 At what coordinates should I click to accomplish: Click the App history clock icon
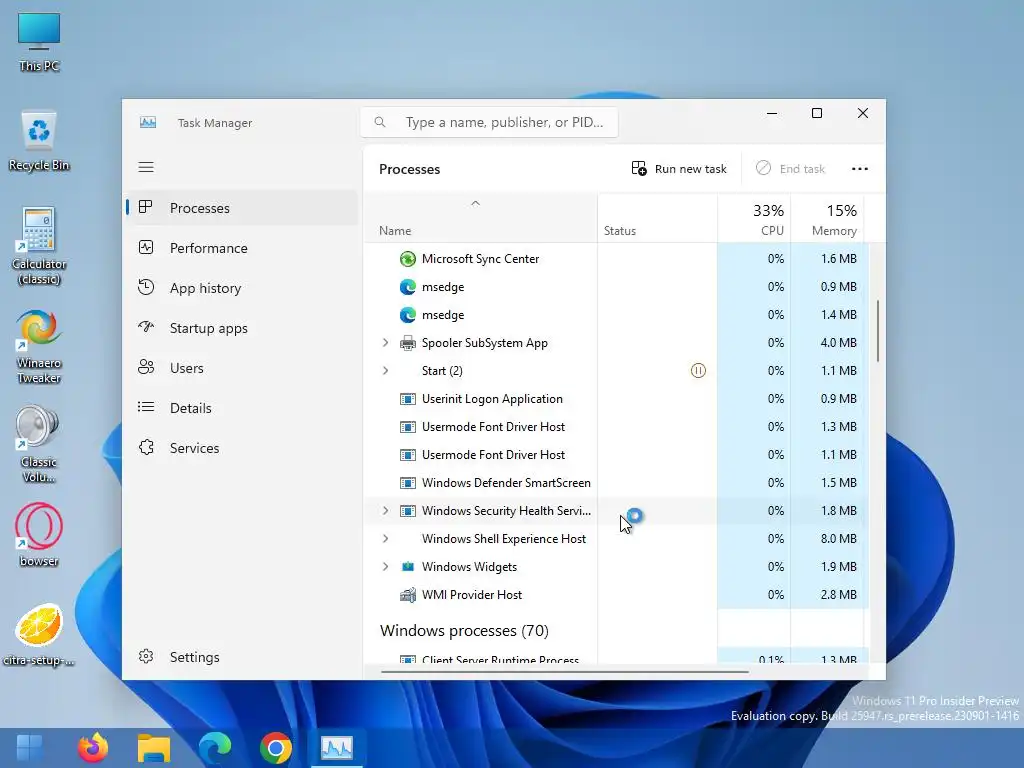146,287
